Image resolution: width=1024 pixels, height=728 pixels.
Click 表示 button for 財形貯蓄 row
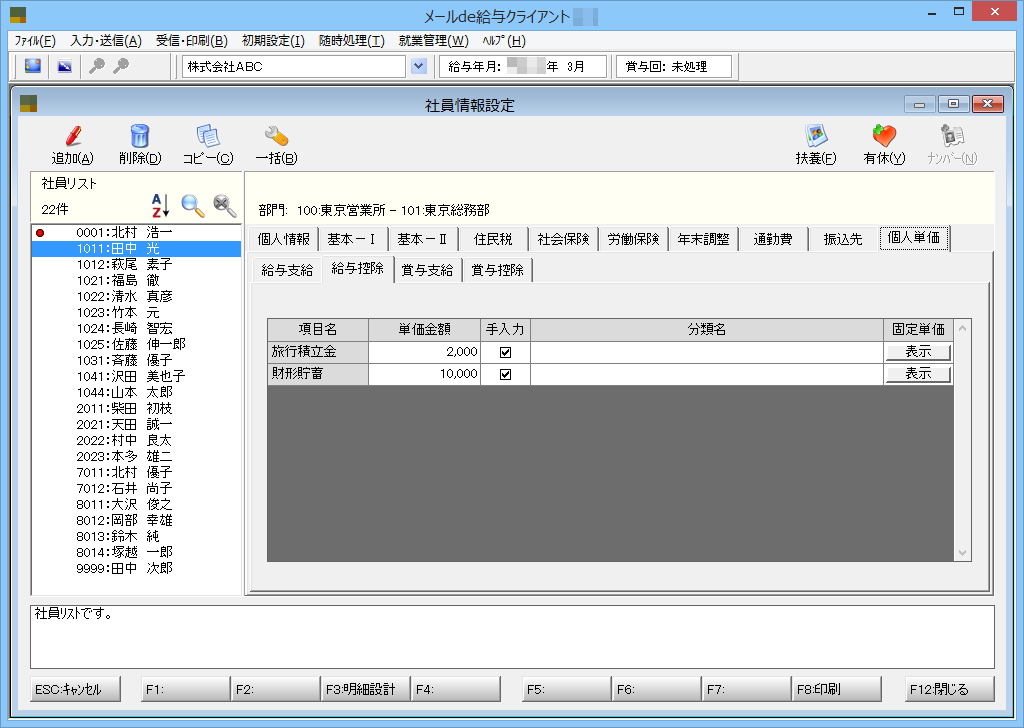tap(918, 373)
